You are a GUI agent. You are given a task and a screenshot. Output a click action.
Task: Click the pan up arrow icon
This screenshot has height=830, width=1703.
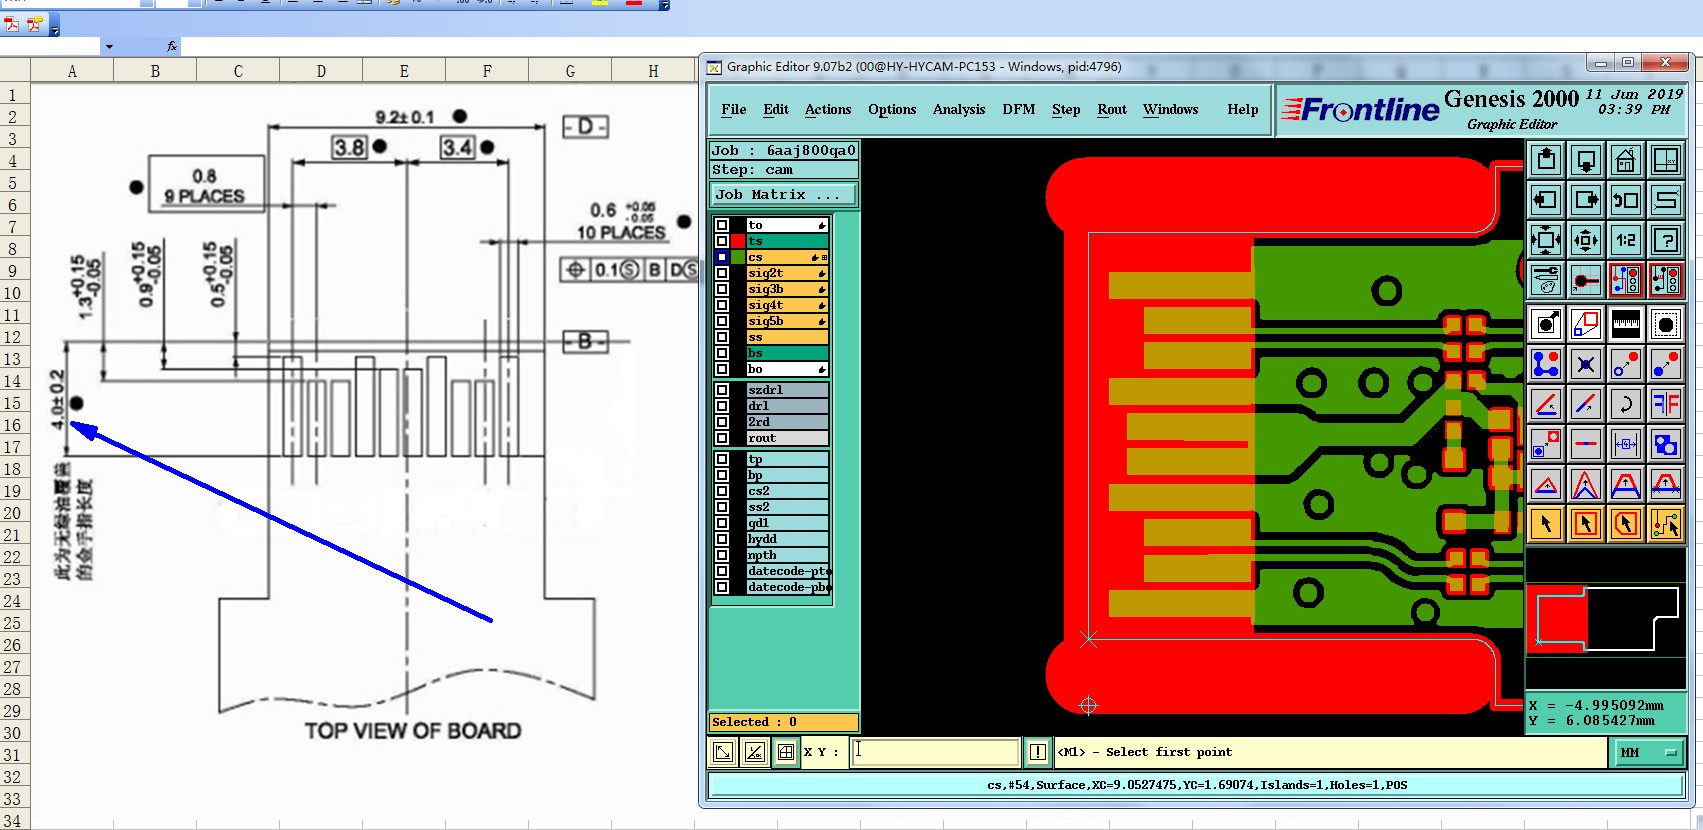click(x=1546, y=160)
